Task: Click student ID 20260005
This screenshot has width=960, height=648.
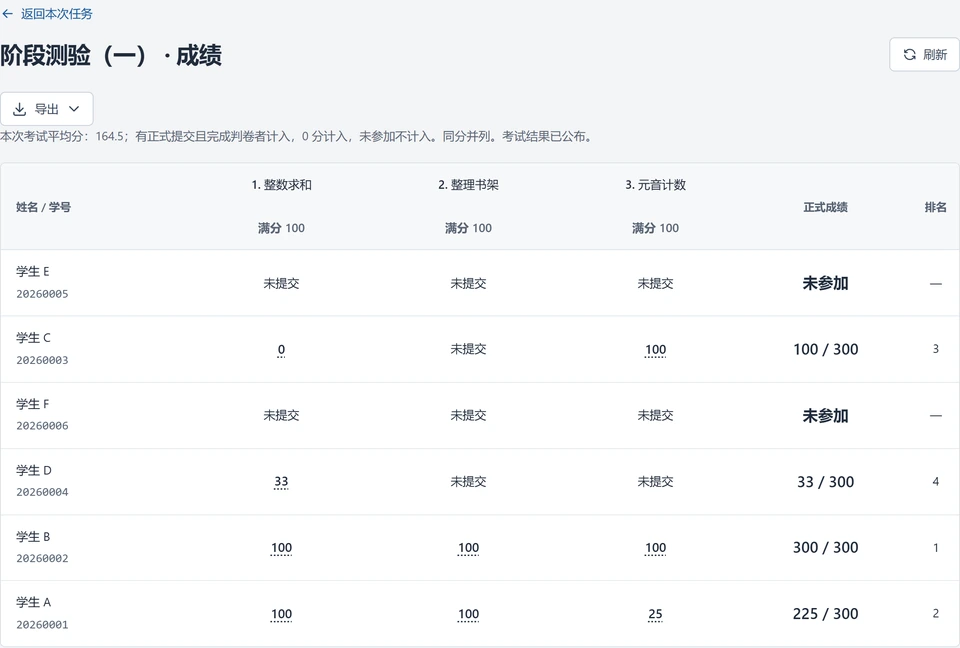Action: (x=42, y=294)
